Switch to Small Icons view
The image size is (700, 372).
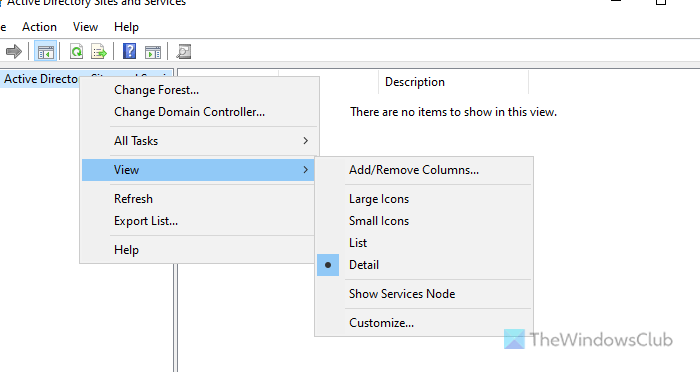click(424, 221)
